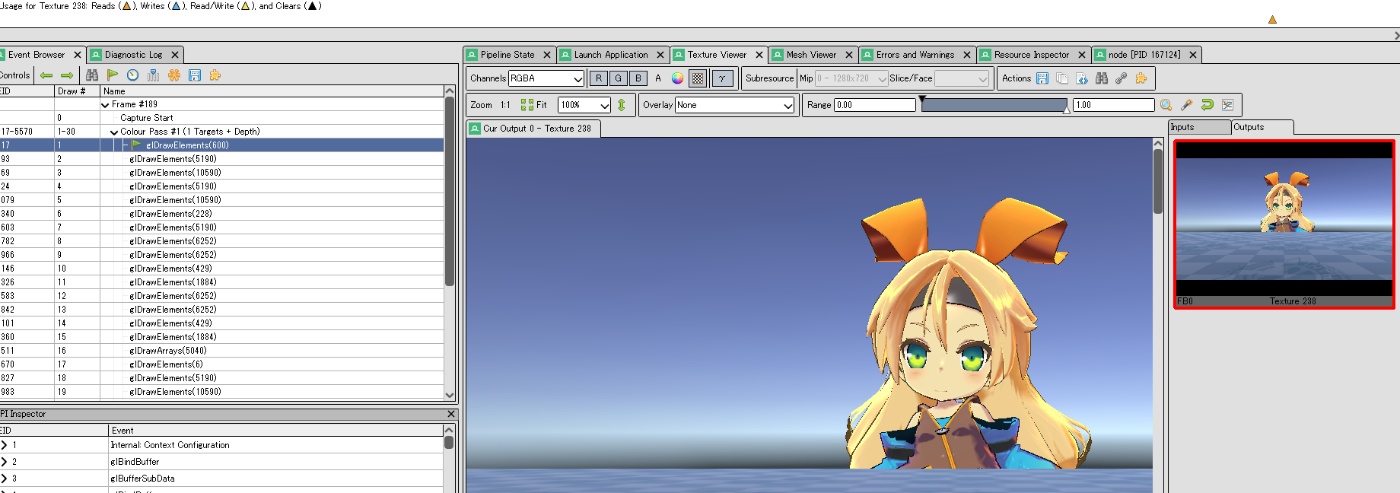This screenshot has height=493, width=1400.
Task: Click the chain link icon in Actions toolbar
Action: (1120, 78)
